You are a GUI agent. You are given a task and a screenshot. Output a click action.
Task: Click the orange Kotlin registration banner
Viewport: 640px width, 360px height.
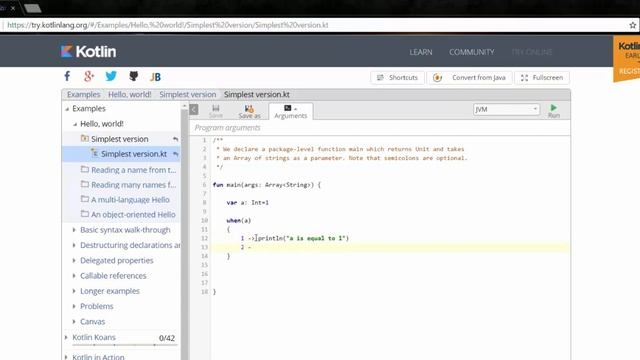click(x=627, y=59)
